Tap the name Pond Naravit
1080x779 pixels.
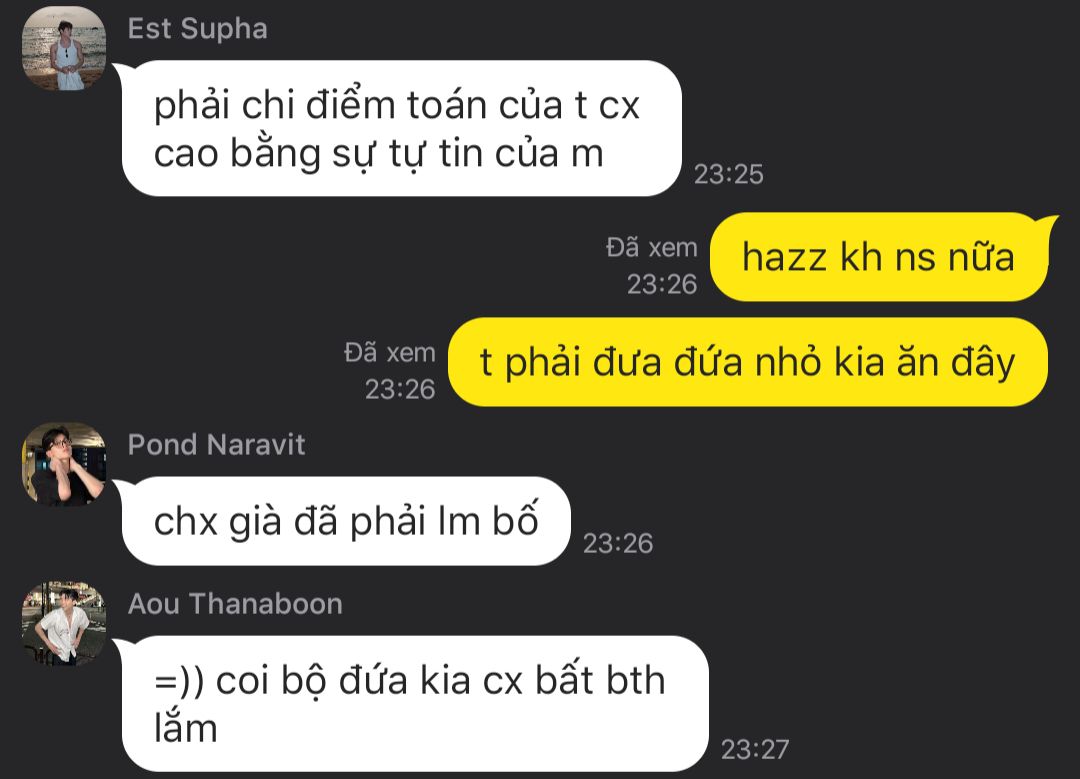pyautogui.click(x=216, y=445)
